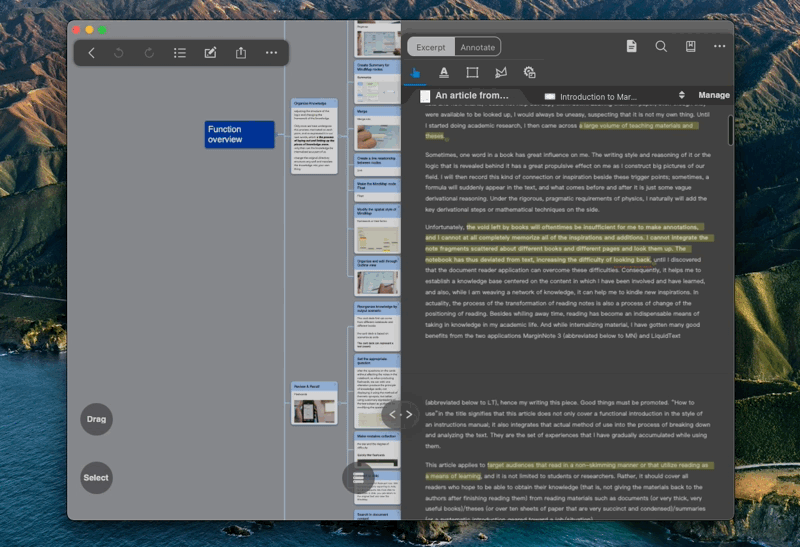Click the panel split arrows handle
The image size is (800, 547).
[401, 414]
